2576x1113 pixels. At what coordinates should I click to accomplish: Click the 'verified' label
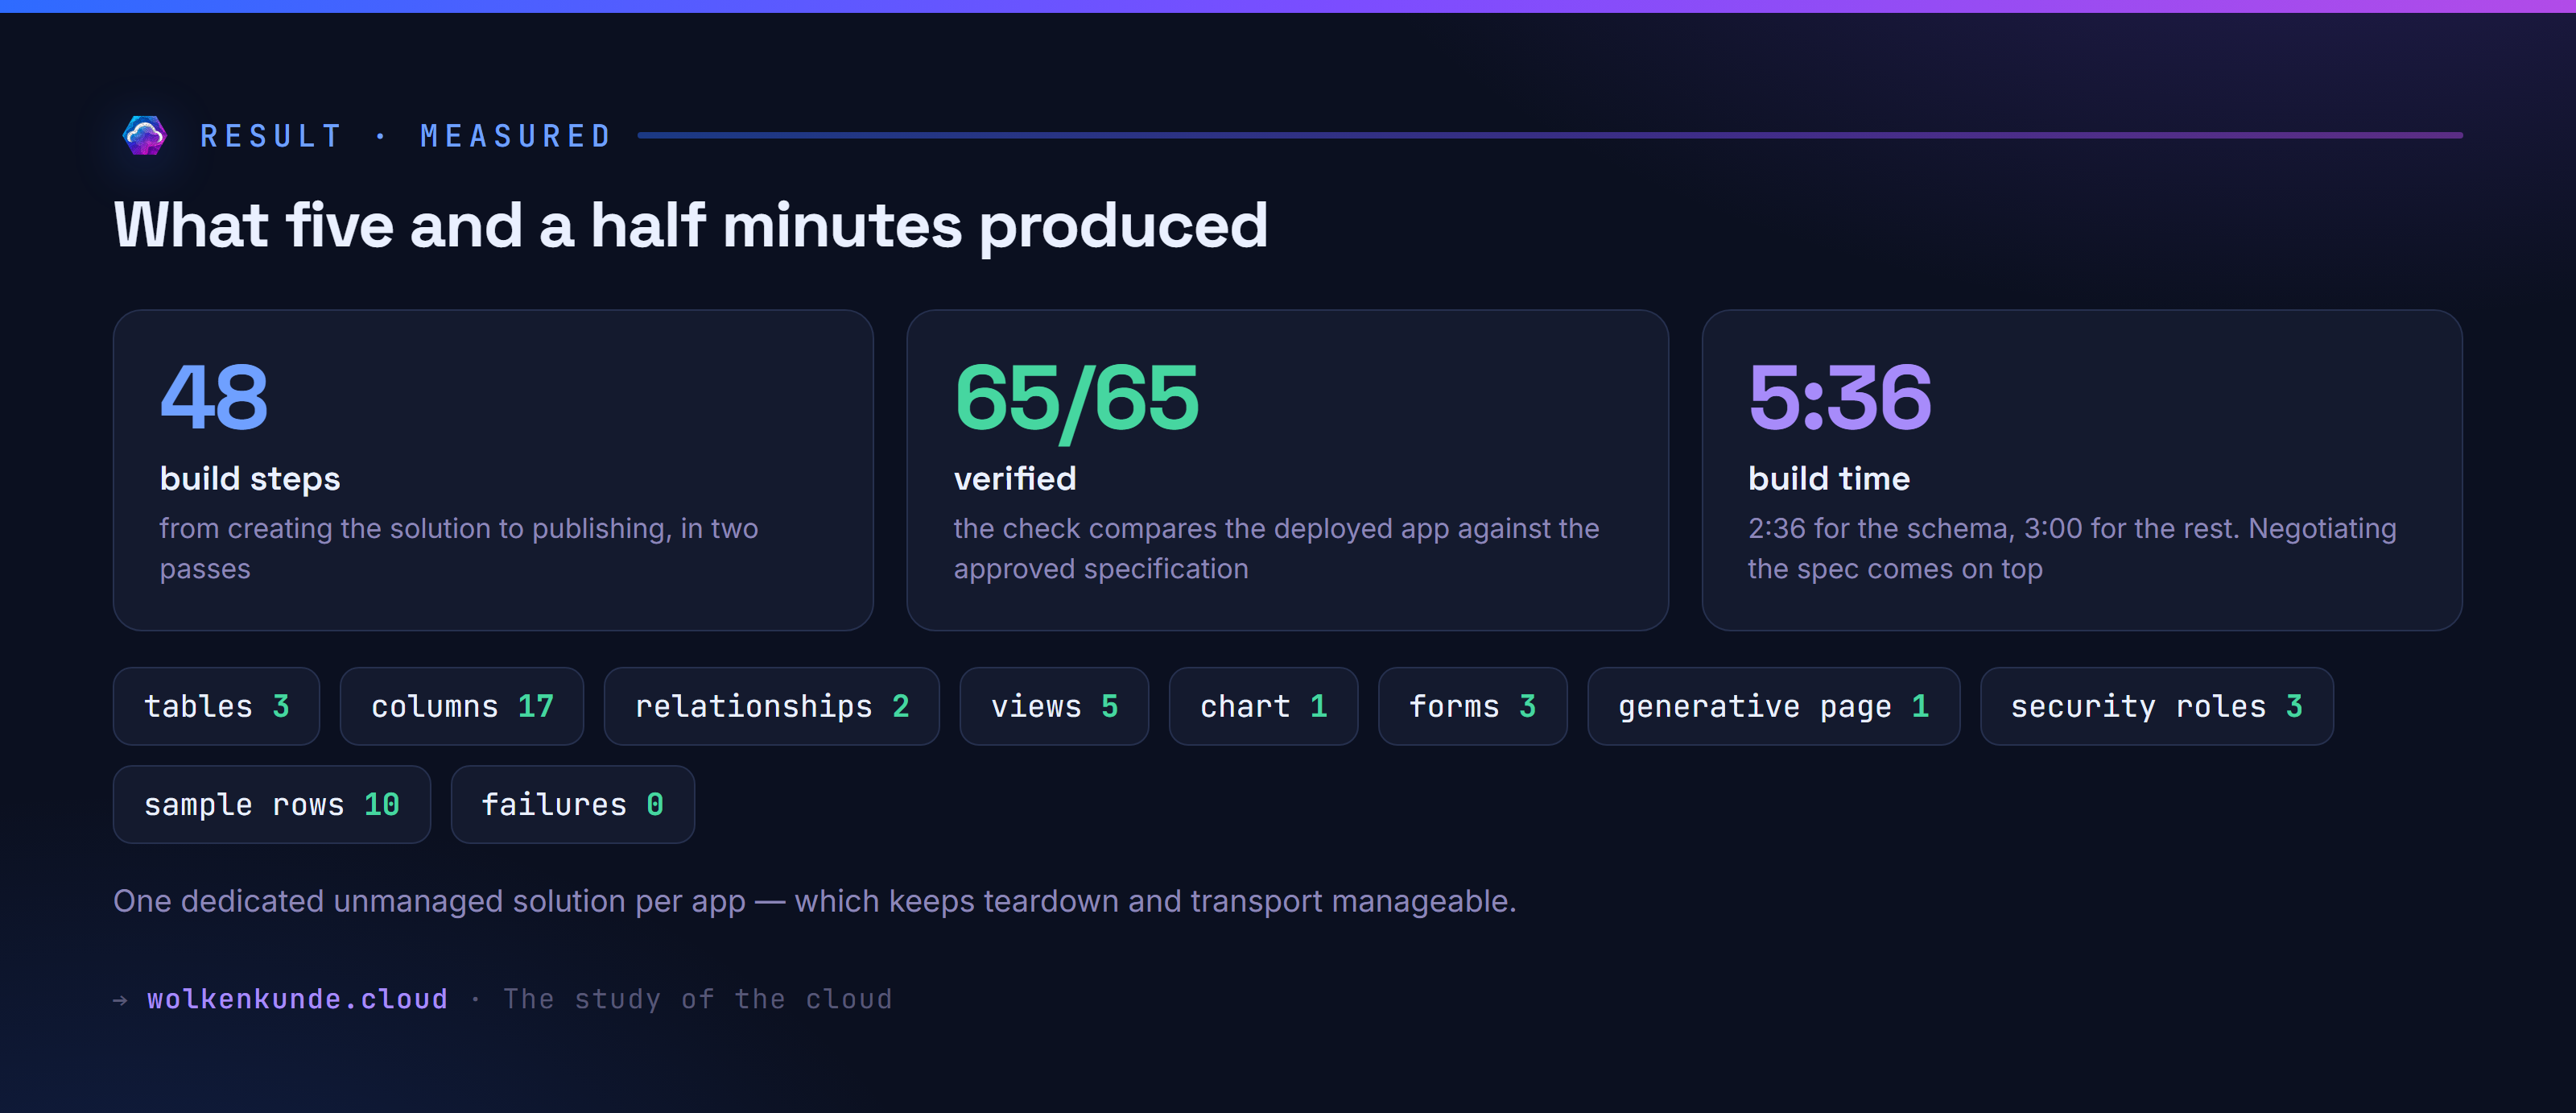(1014, 478)
